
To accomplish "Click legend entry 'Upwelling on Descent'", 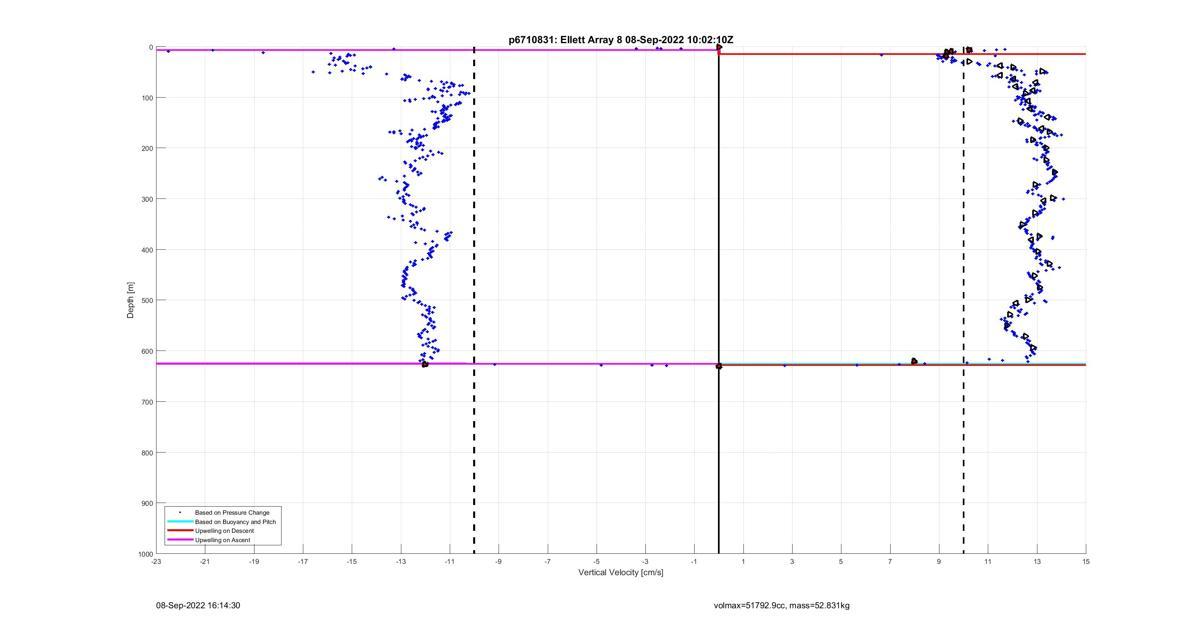I will pos(225,531).
